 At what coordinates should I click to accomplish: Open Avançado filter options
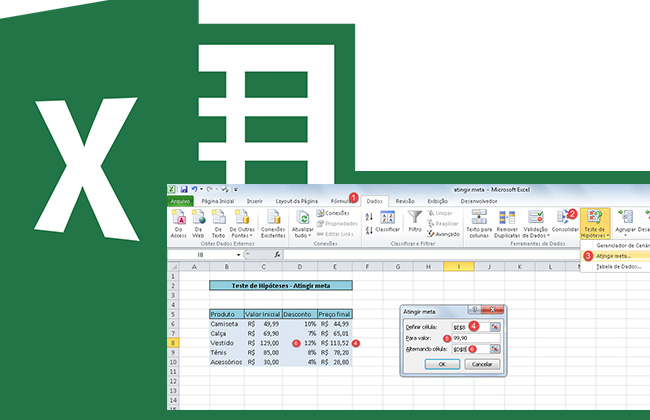tap(444, 234)
